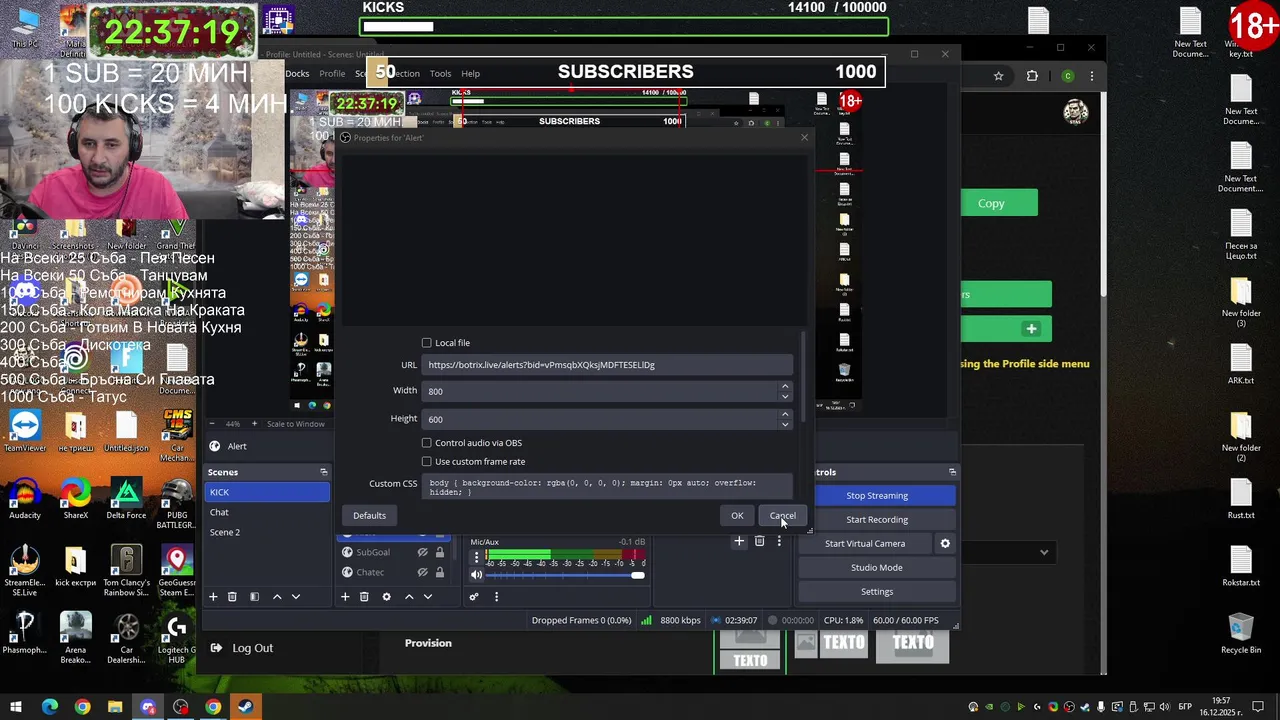This screenshot has height=720, width=1280.
Task: Click Start Virtual Camera button
Action: click(x=865, y=544)
